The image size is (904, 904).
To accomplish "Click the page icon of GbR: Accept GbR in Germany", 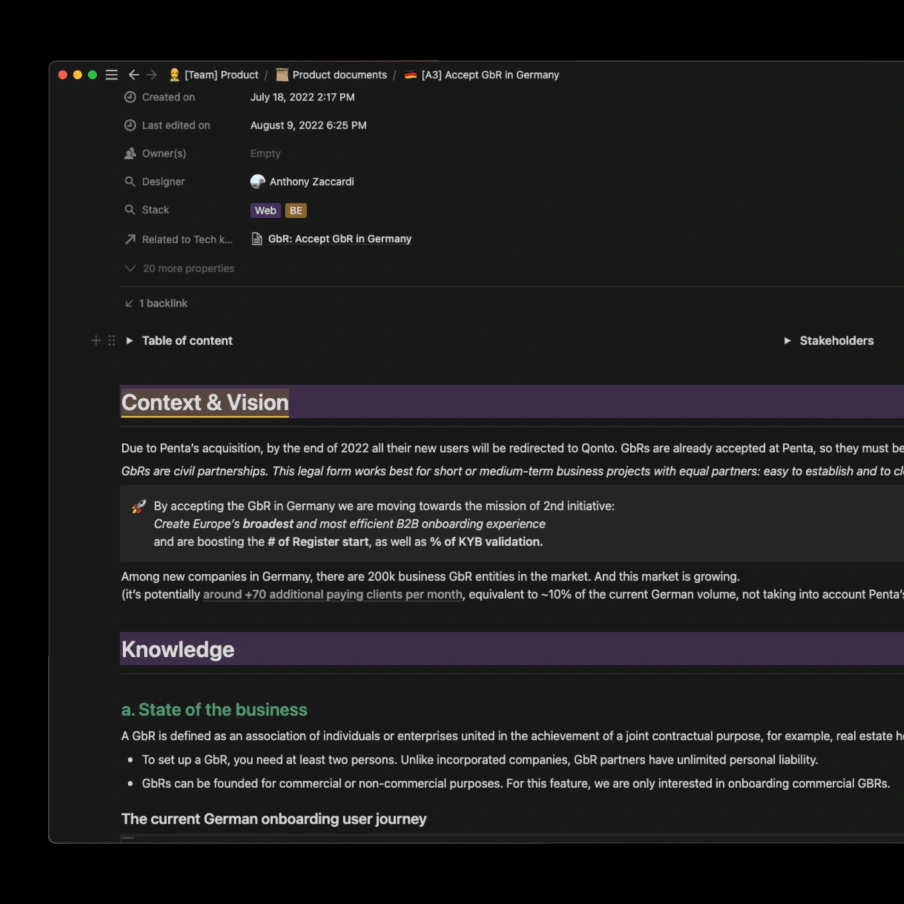I will pos(257,239).
